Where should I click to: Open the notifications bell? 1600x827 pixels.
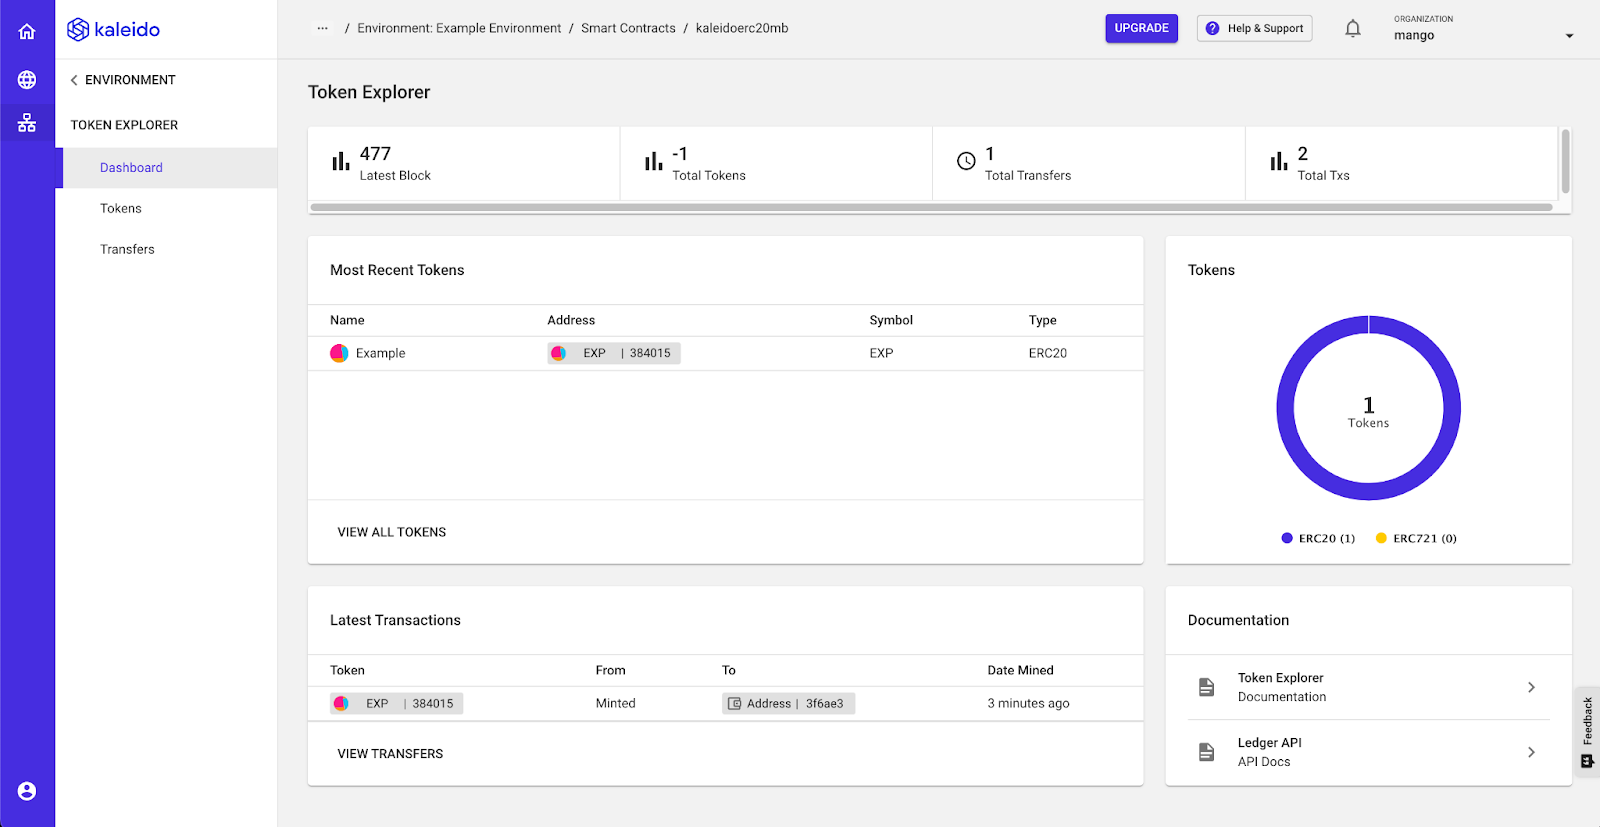[1352, 28]
